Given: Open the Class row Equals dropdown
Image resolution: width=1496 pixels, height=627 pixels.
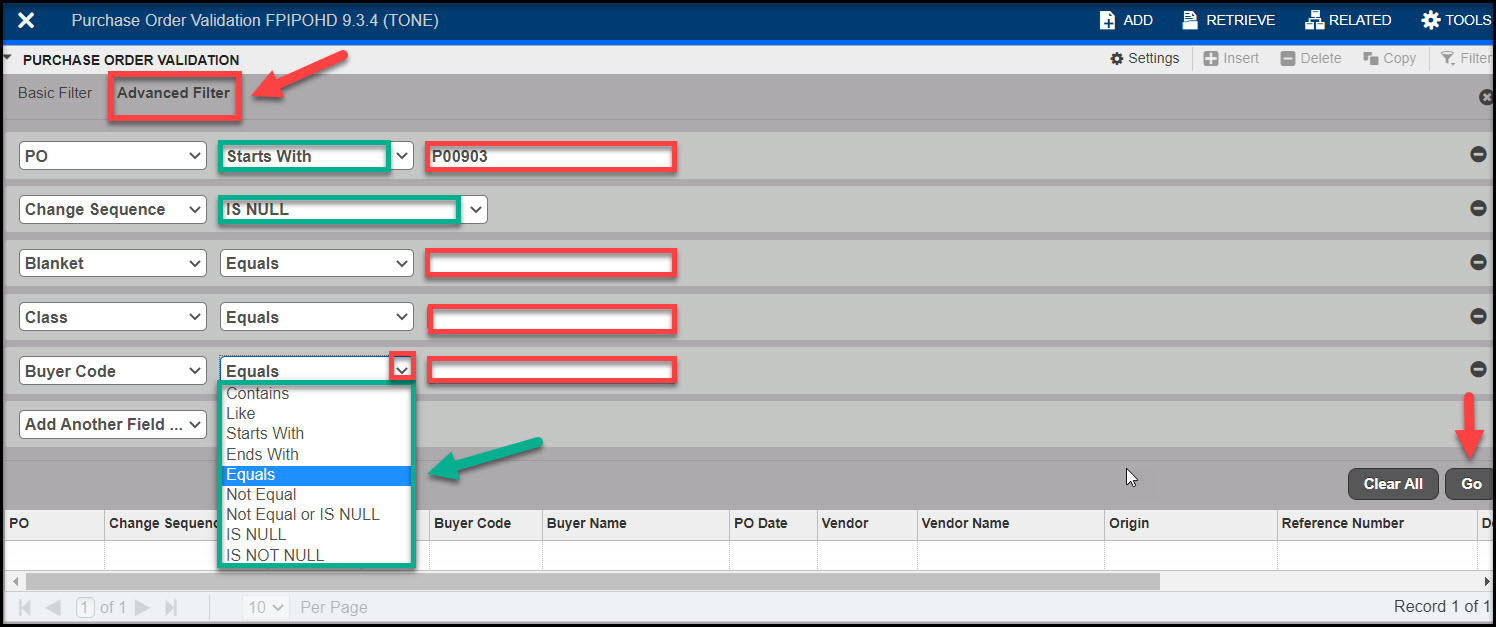Looking at the screenshot, I should click(x=316, y=317).
